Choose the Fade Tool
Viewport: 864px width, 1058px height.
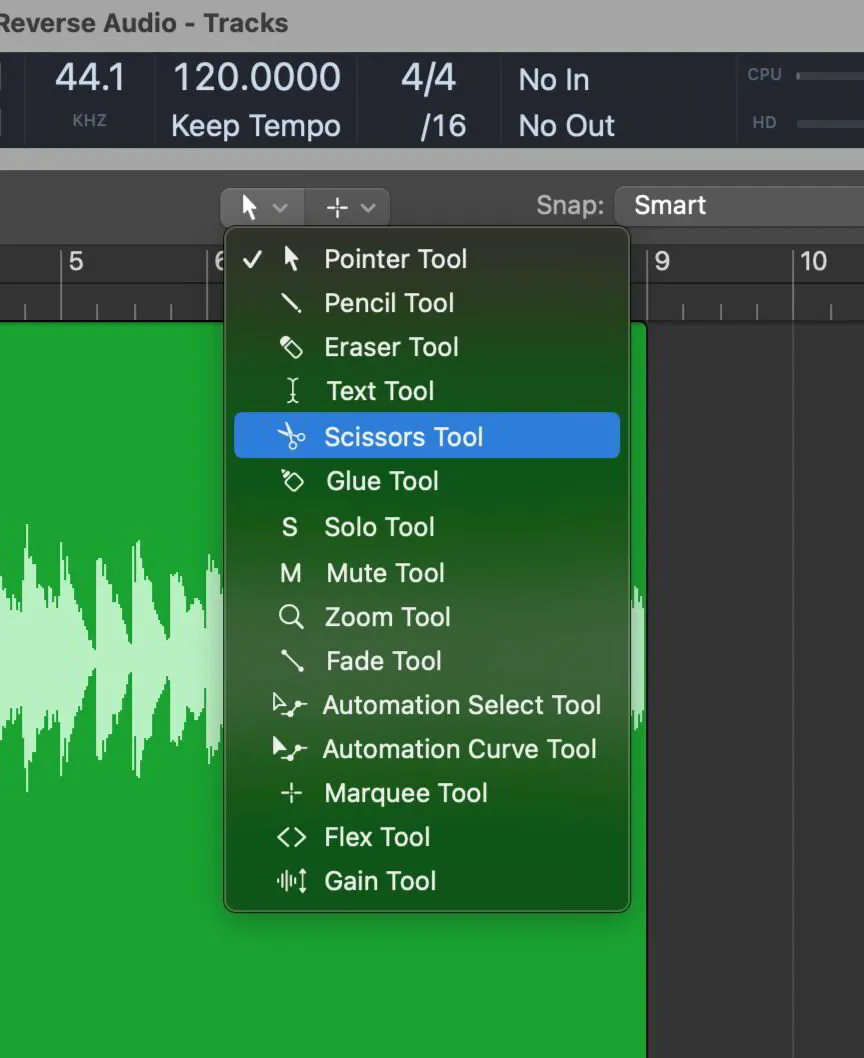click(381, 661)
